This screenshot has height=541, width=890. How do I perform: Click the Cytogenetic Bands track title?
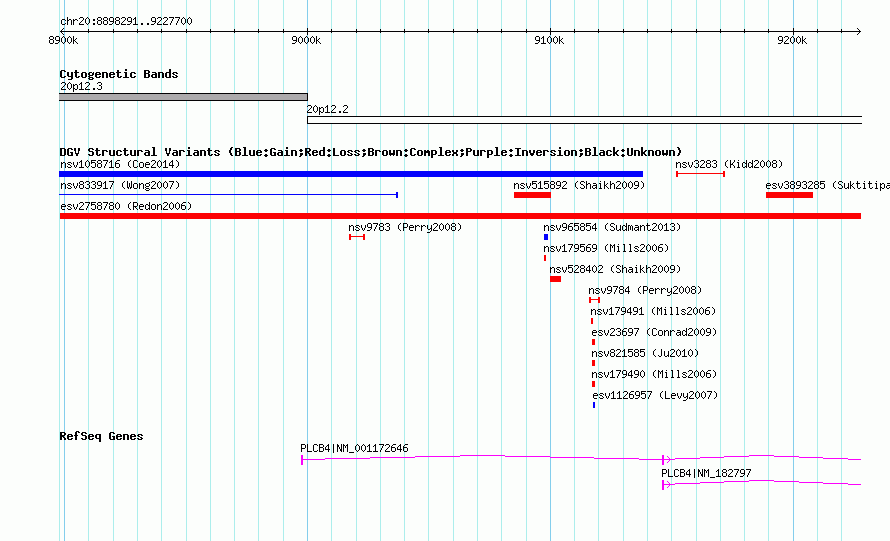click(x=119, y=74)
